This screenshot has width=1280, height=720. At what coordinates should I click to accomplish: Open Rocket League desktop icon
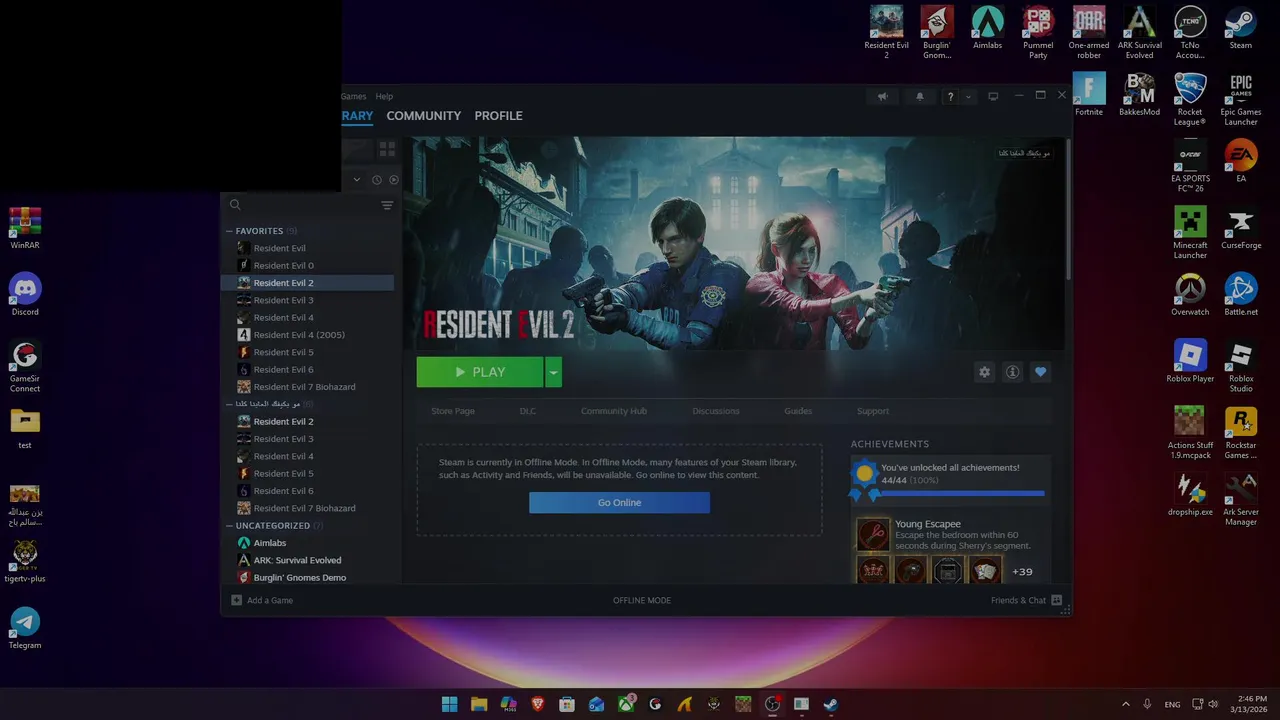point(1190,99)
